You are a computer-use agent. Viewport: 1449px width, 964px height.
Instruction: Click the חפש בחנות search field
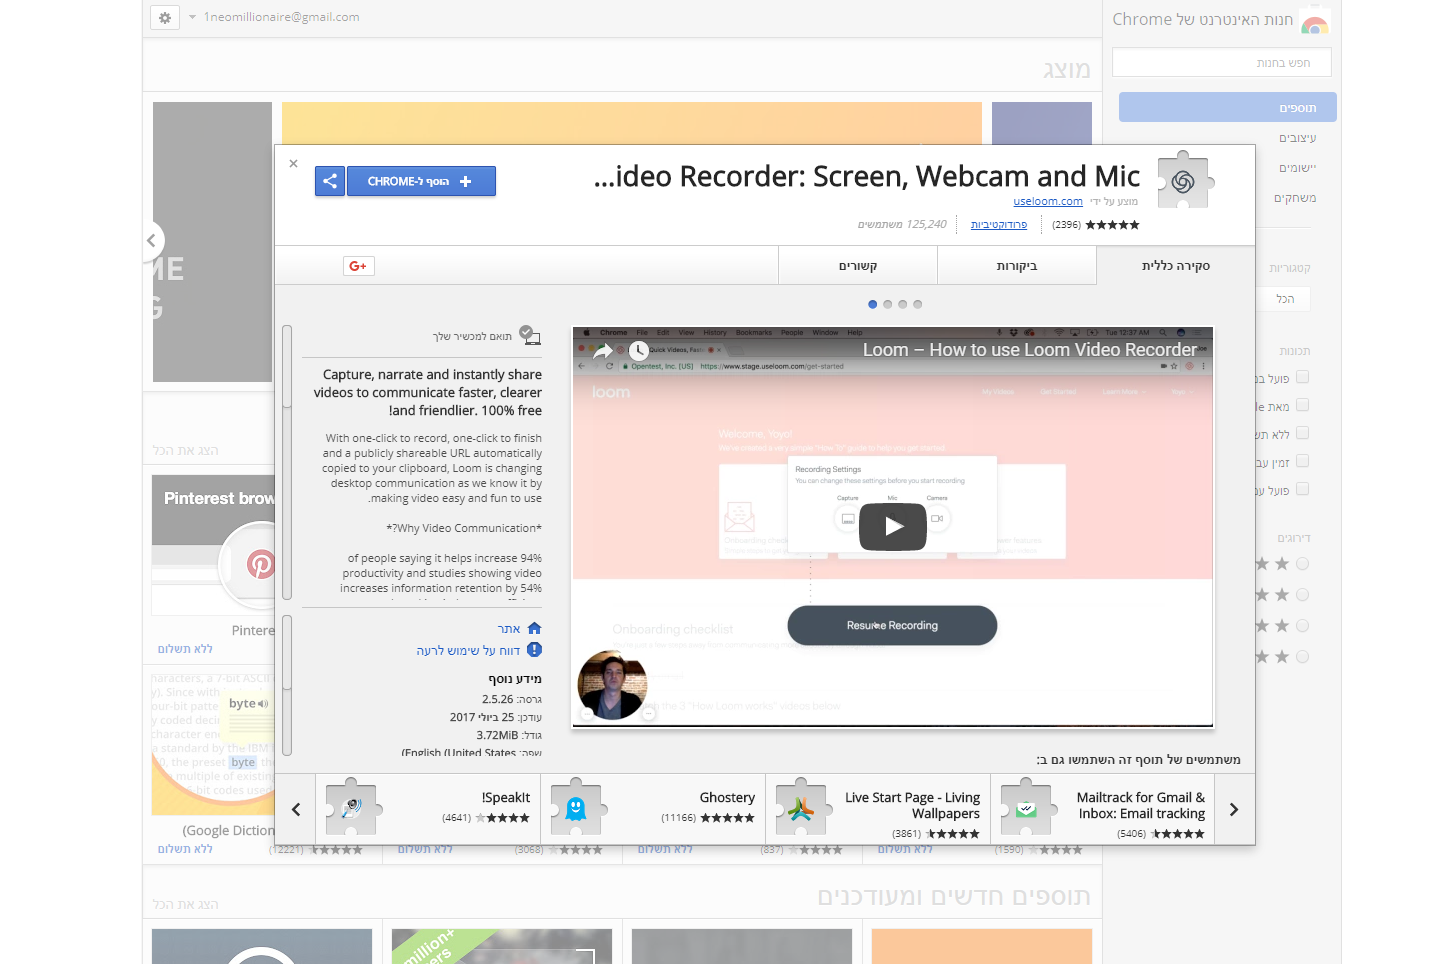point(1222,62)
